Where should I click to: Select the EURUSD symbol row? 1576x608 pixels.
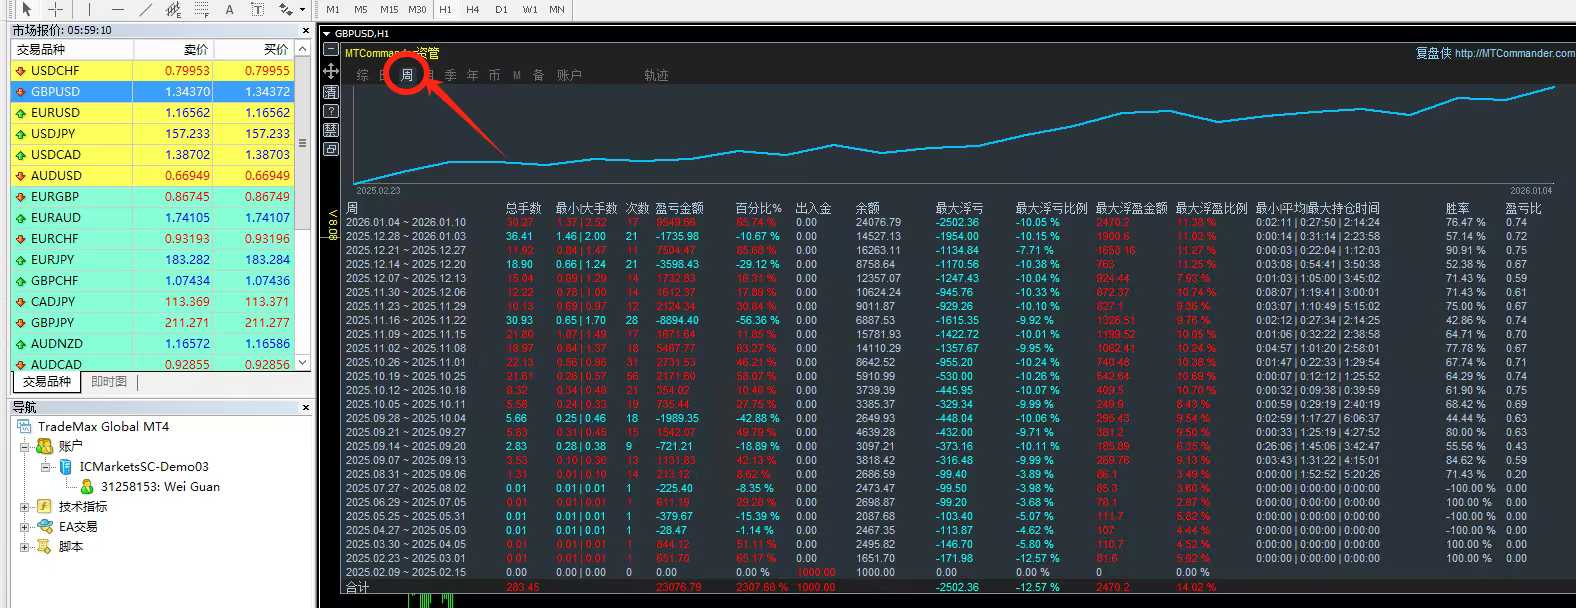[x=153, y=112]
